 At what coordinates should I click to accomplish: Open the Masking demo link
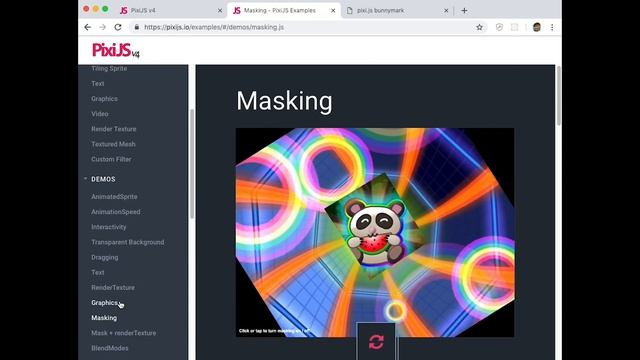tap(104, 318)
